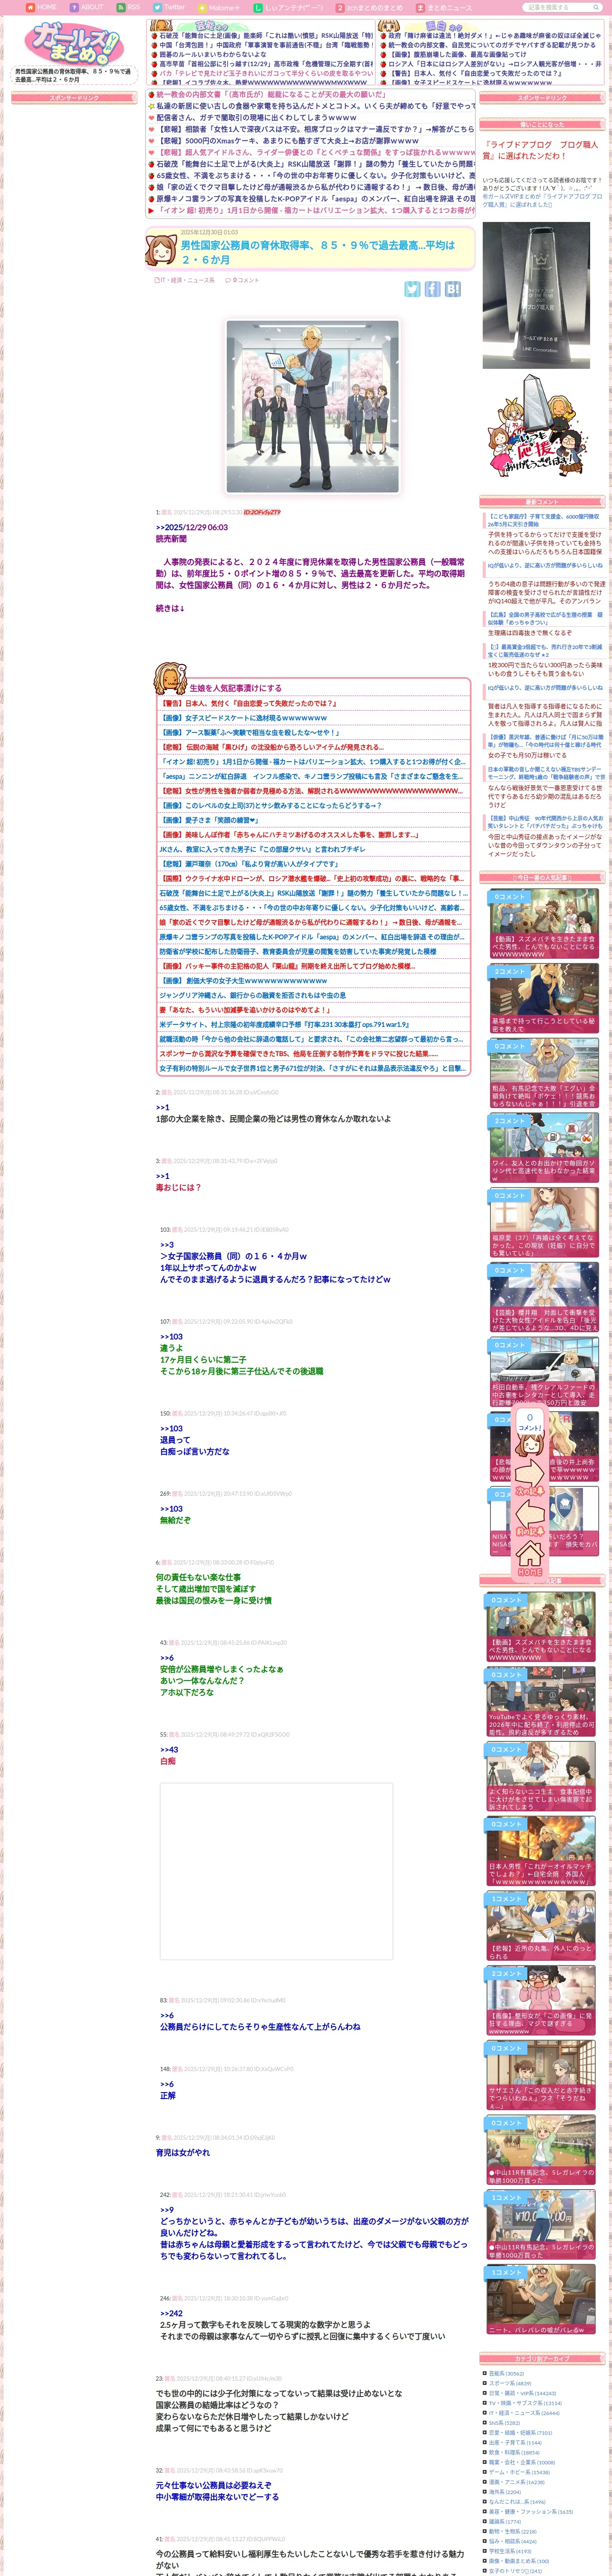Screen dimensions: 612x2576
Task: Open the Twitter link in top bar
Action: 169,7
